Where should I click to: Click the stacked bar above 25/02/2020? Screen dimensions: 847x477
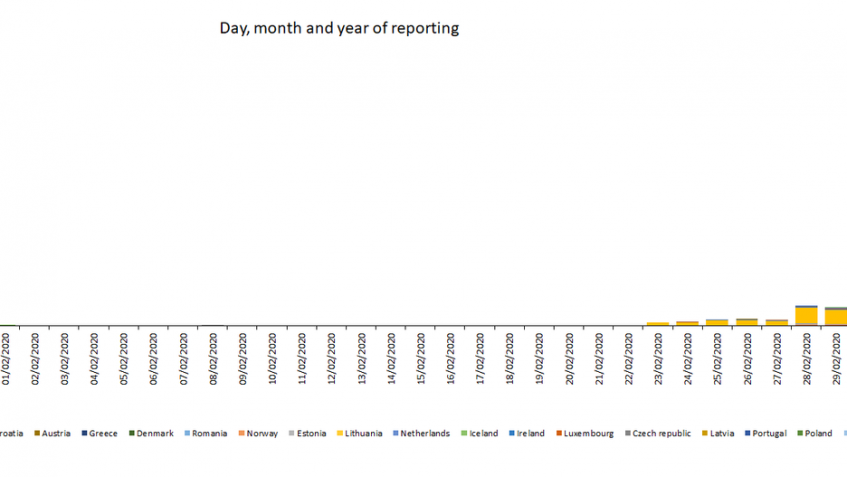point(717,323)
